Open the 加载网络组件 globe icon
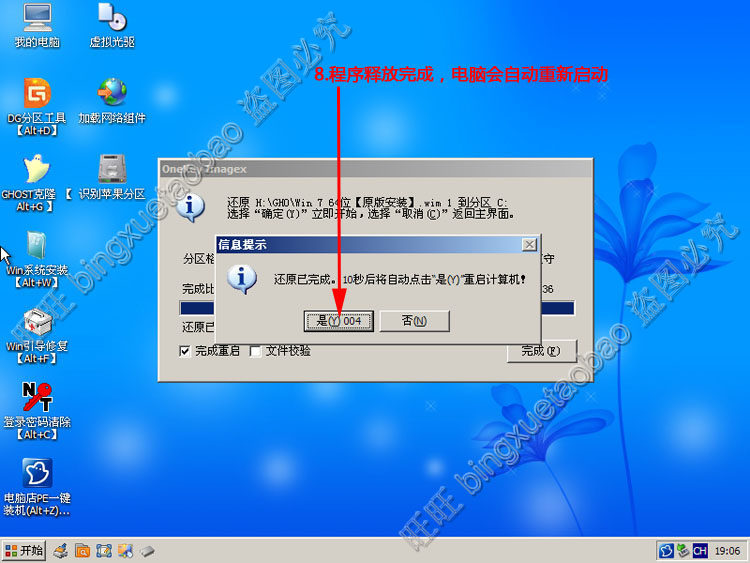The height and width of the screenshot is (563, 750). click(112, 100)
